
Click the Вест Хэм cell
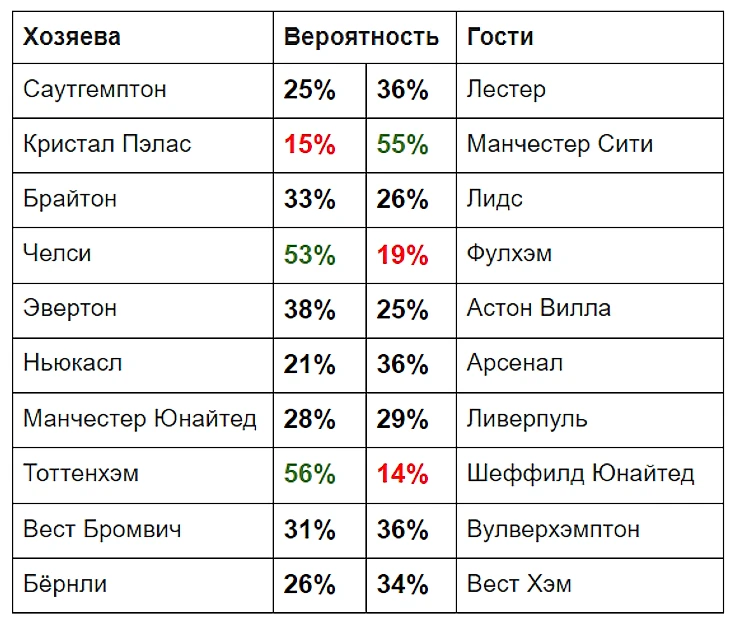590,585
